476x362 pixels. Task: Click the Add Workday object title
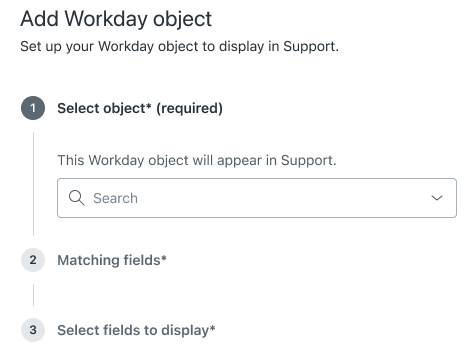coord(116,19)
